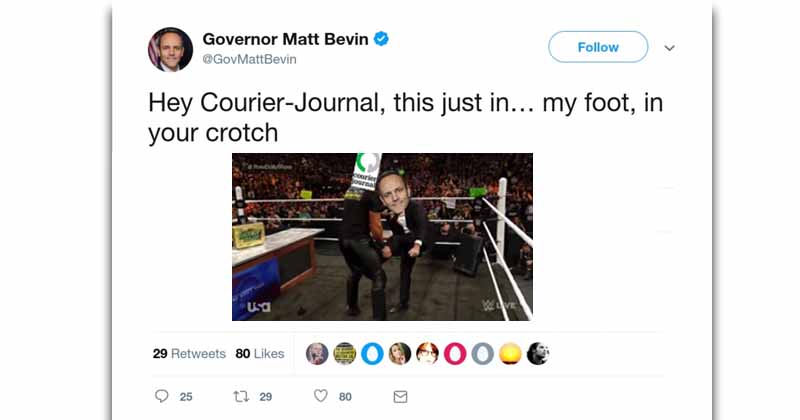This screenshot has height=420, width=800.
Task: Follow Governor Matt Bevin
Action: coord(598,47)
